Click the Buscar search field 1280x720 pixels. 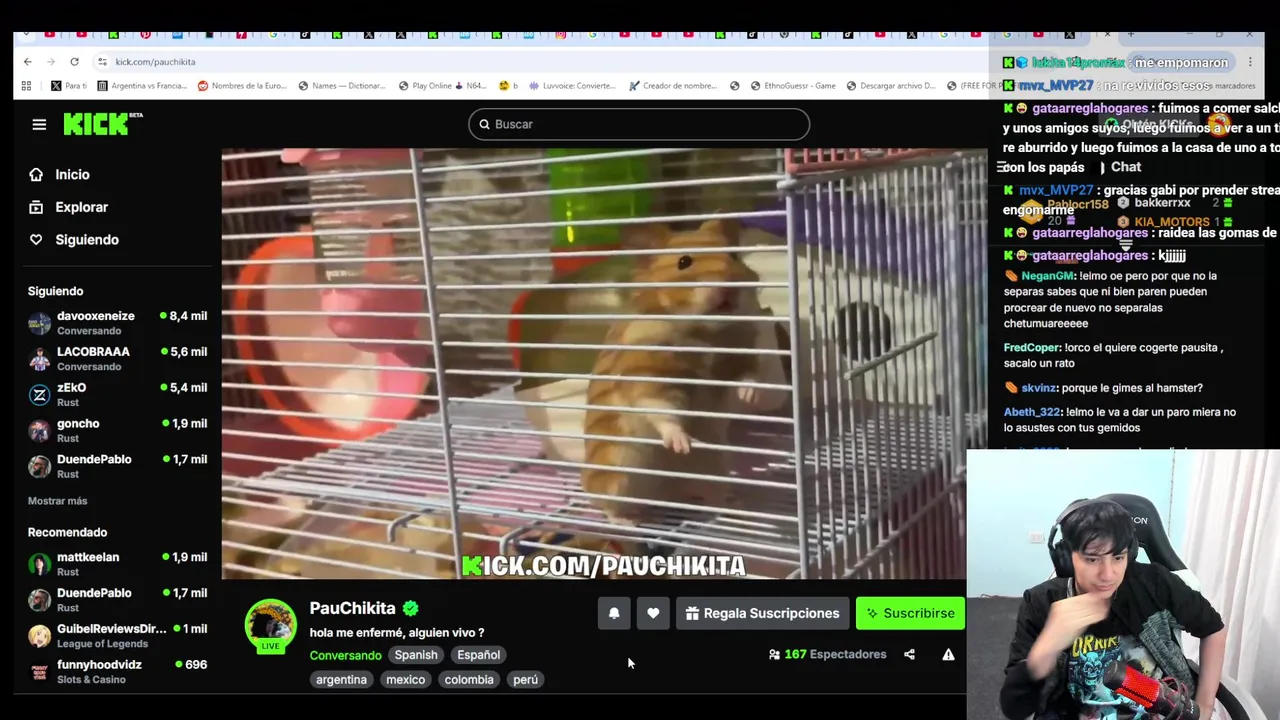pos(639,124)
